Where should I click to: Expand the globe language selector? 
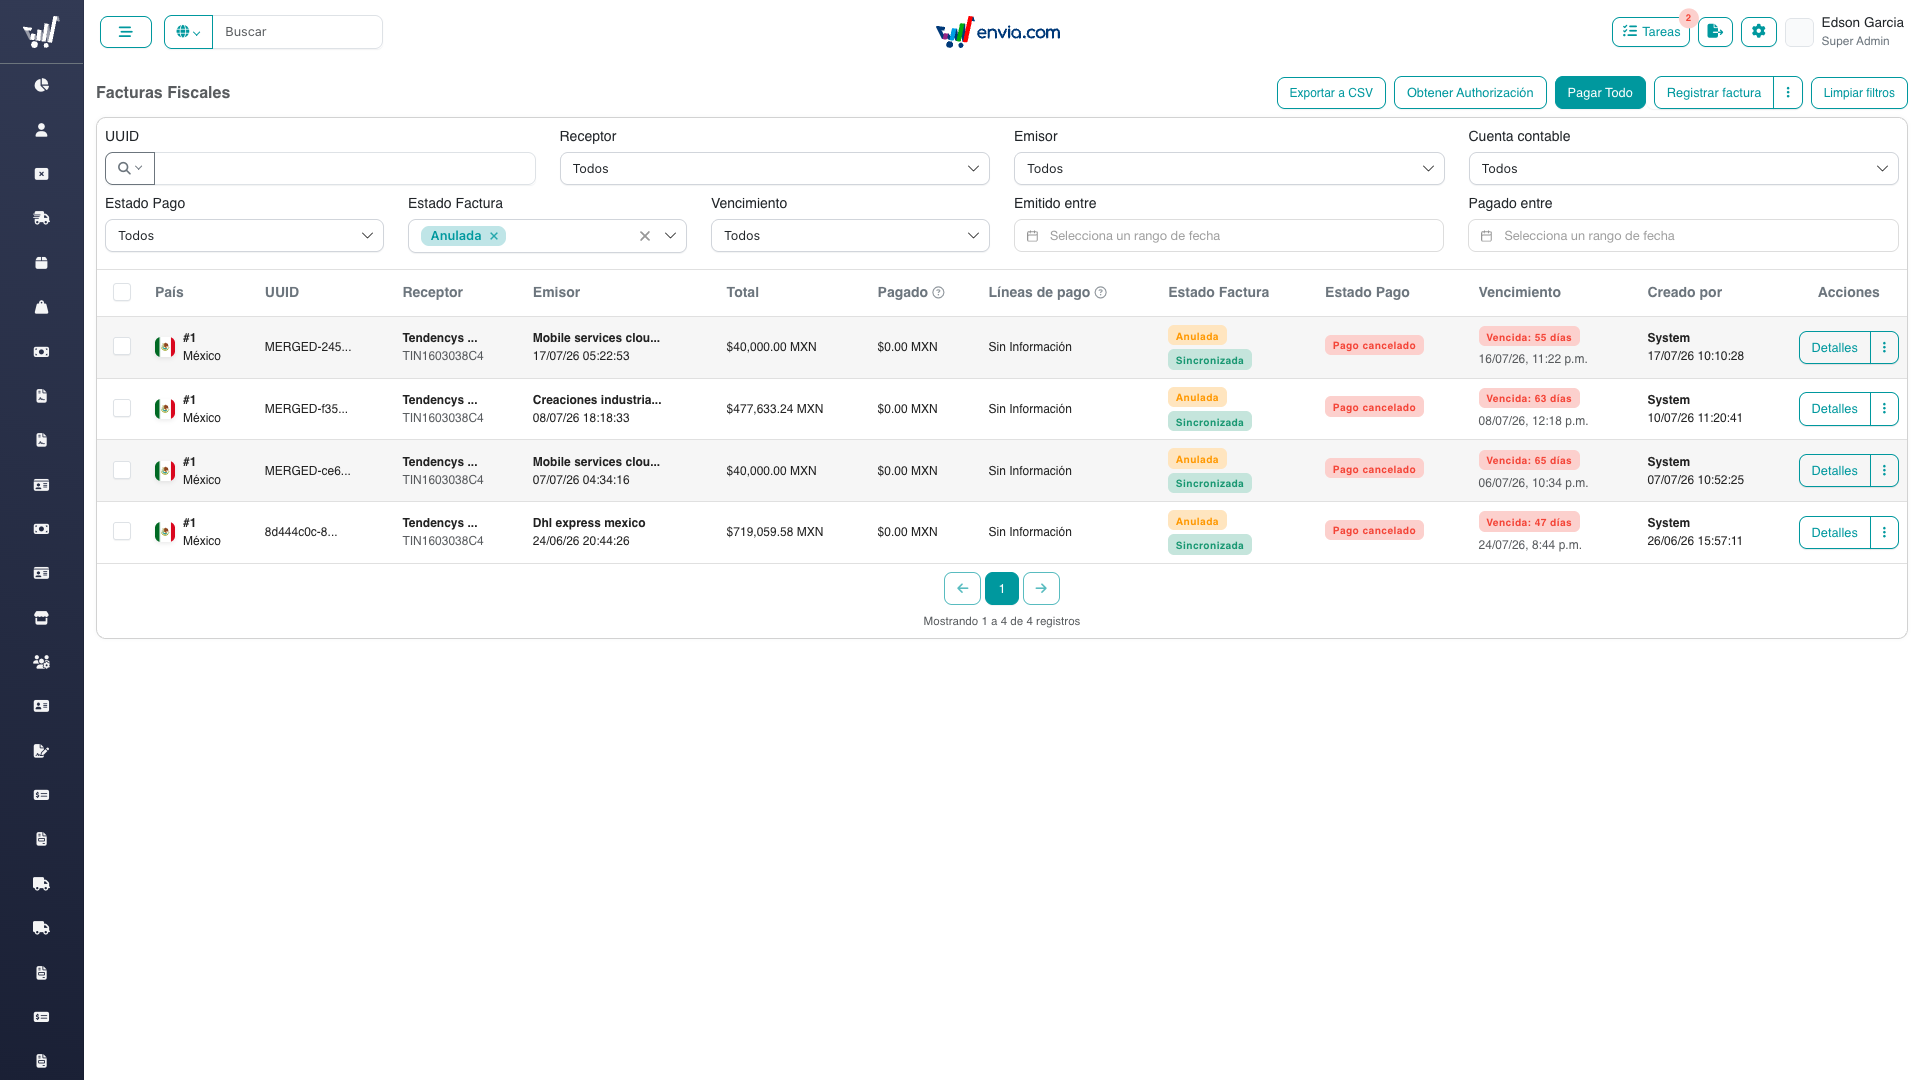(x=188, y=32)
